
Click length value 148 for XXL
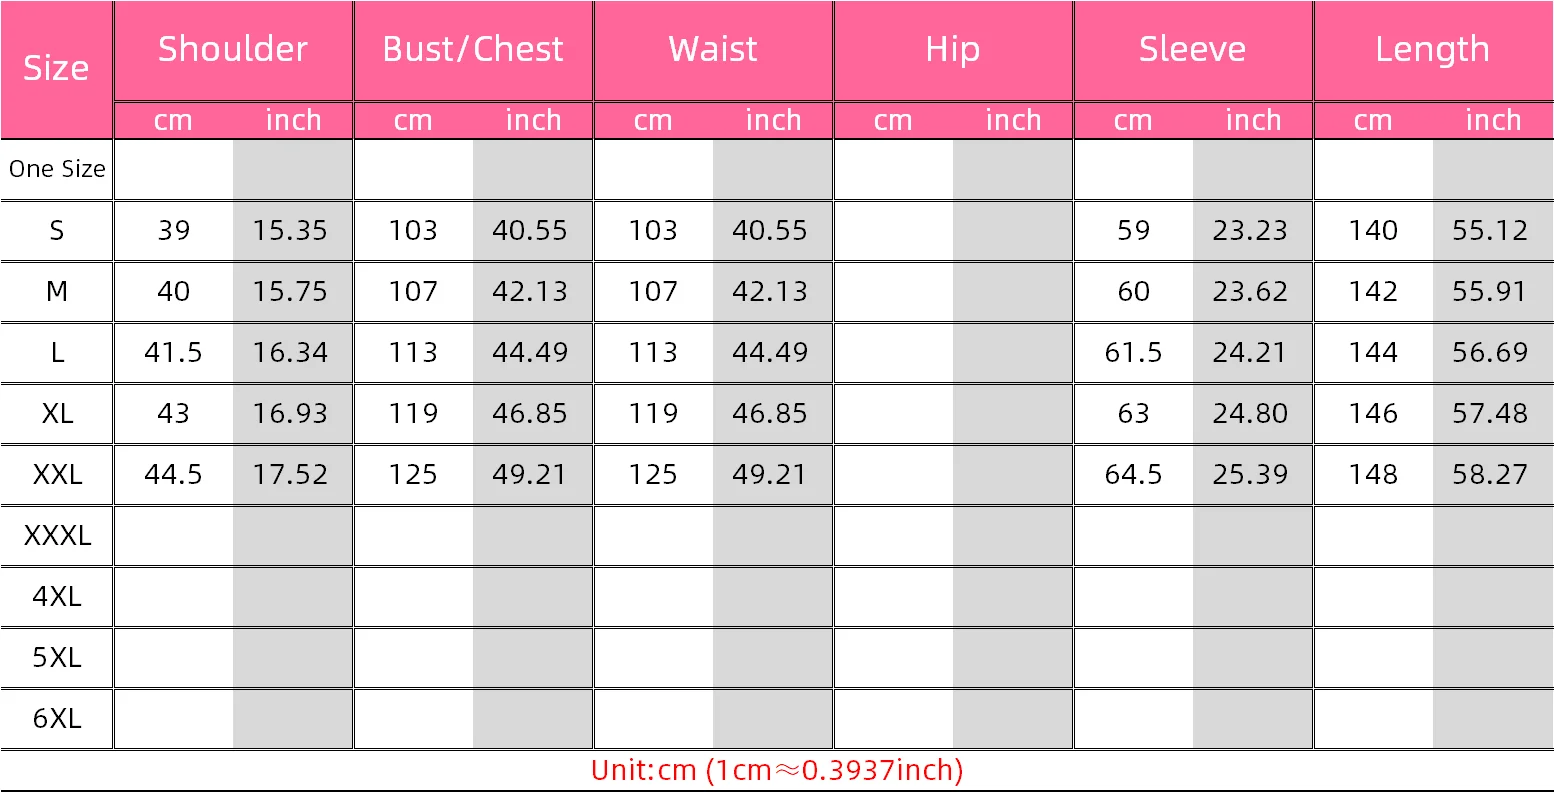tap(1373, 474)
